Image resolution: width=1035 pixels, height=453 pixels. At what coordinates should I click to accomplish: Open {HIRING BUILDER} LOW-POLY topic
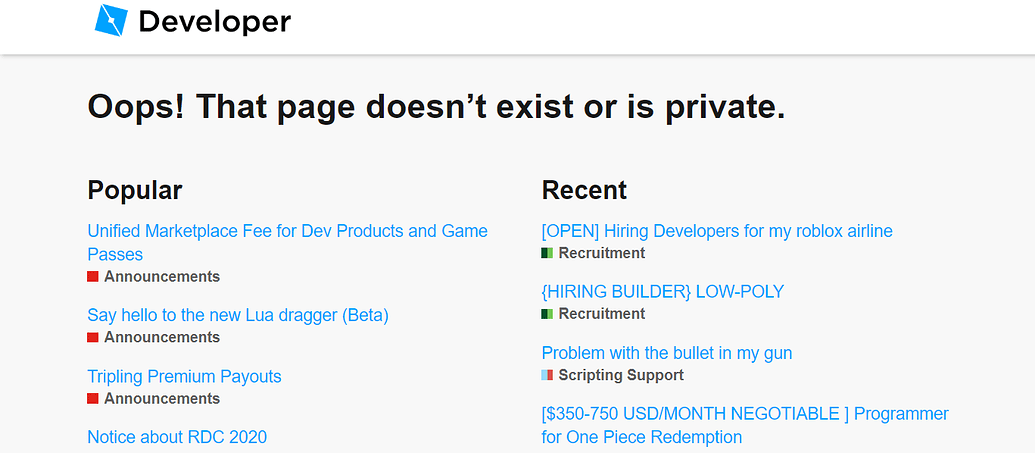tap(663, 291)
